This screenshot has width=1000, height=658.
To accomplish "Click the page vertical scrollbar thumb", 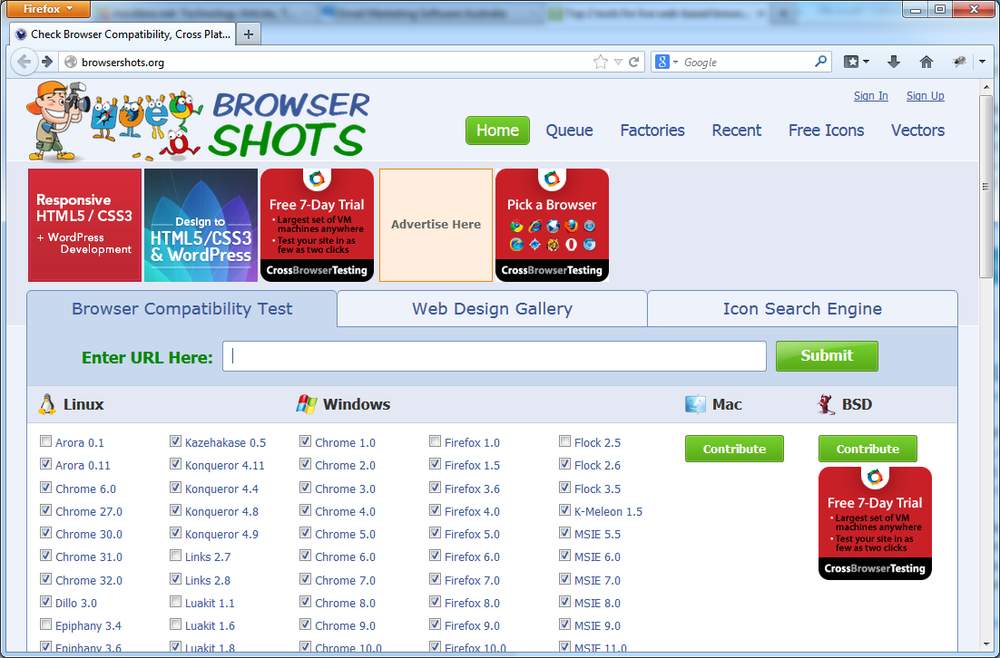I will point(986,186).
